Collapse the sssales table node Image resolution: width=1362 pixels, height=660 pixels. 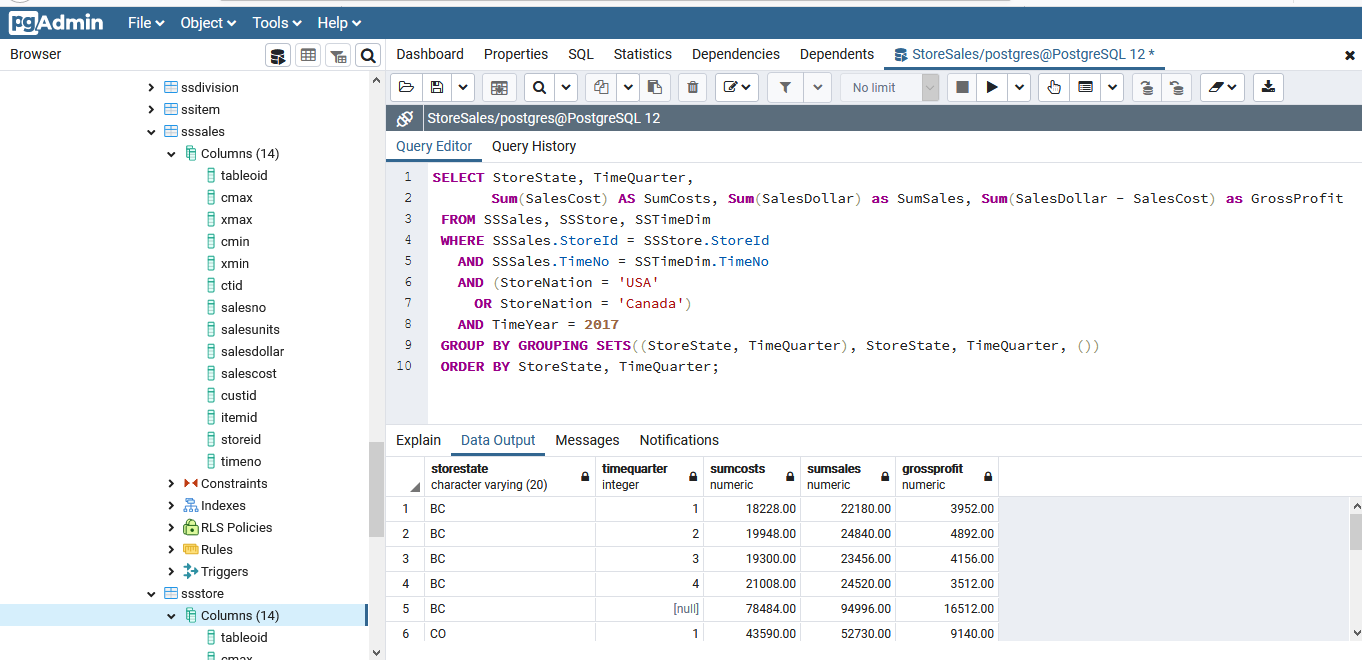point(152,132)
